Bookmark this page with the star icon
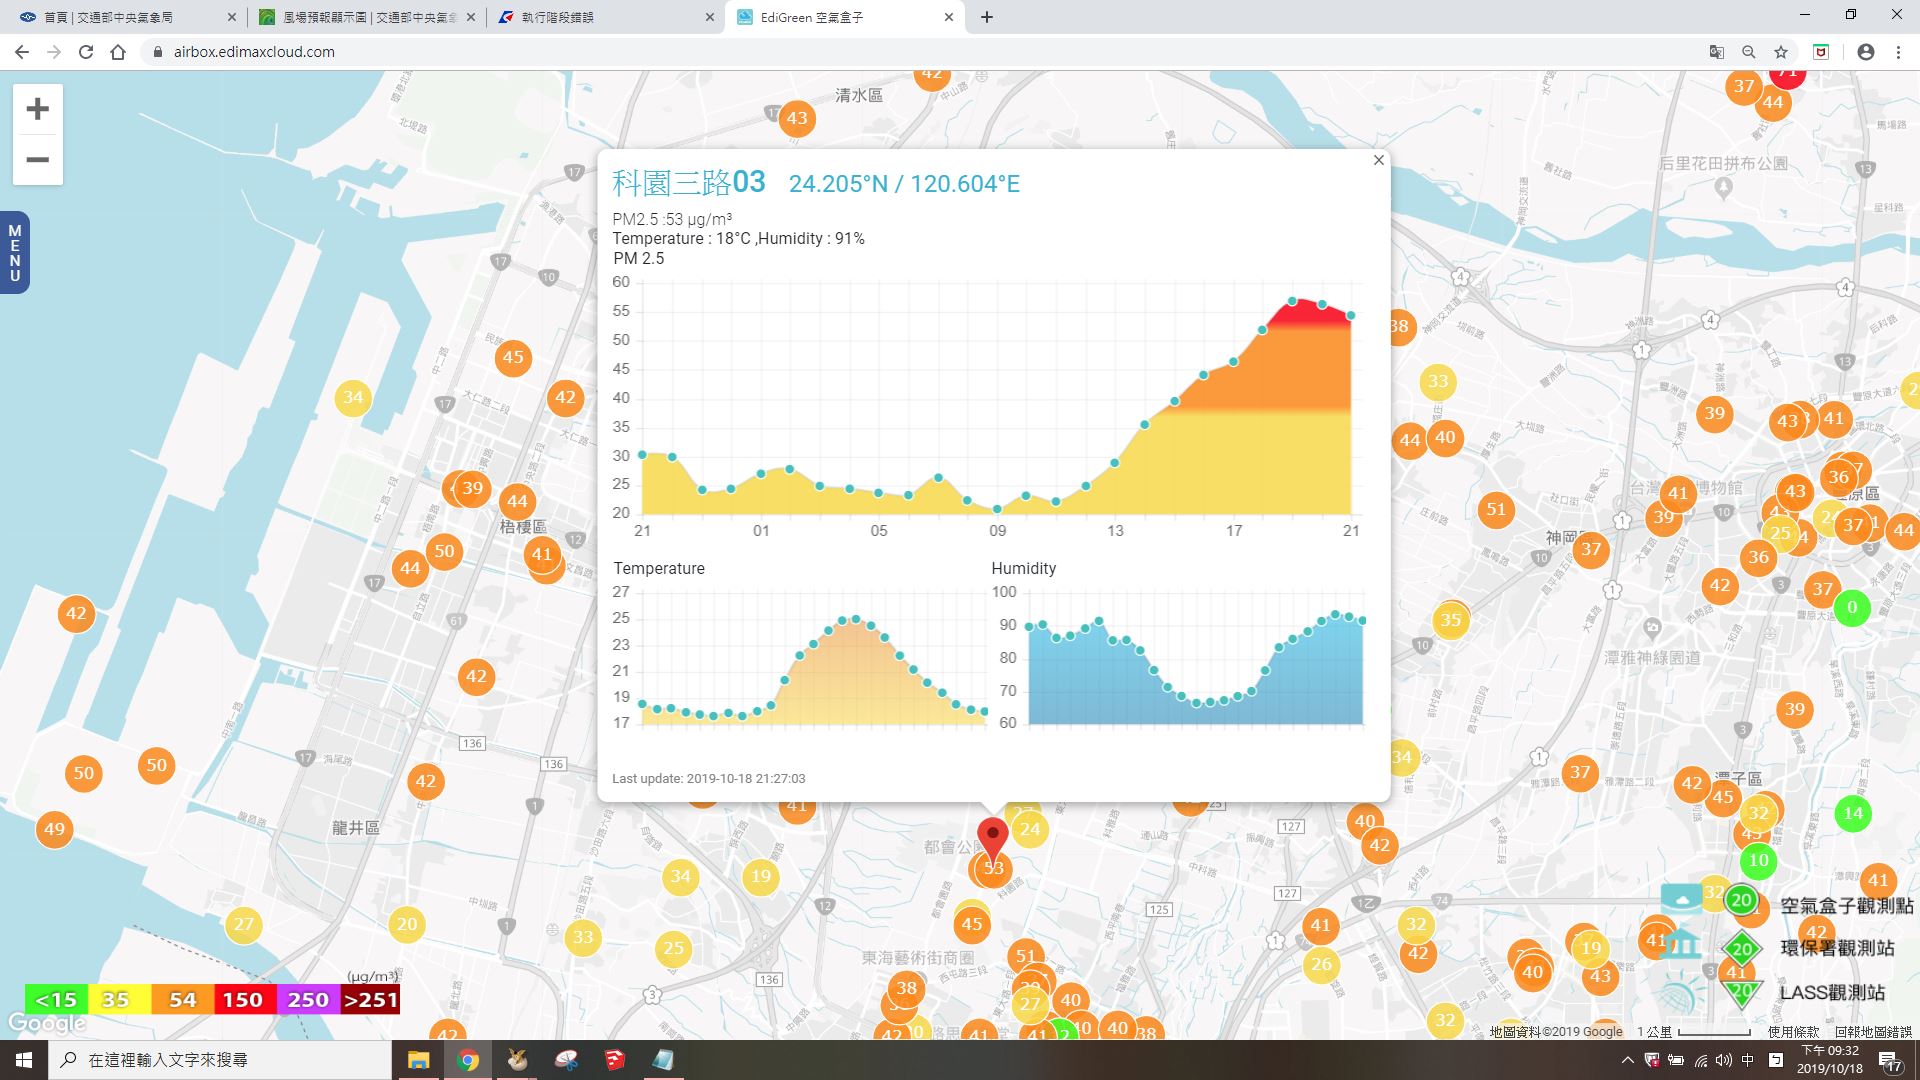Image resolution: width=1920 pixels, height=1080 pixels. tap(1781, 52)
